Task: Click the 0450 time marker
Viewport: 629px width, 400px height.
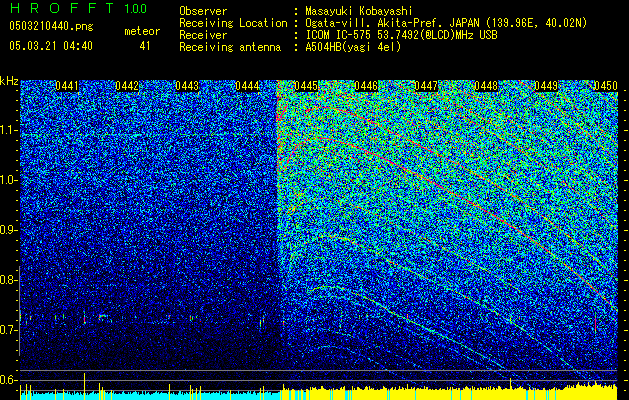Action: click(606, 86)
